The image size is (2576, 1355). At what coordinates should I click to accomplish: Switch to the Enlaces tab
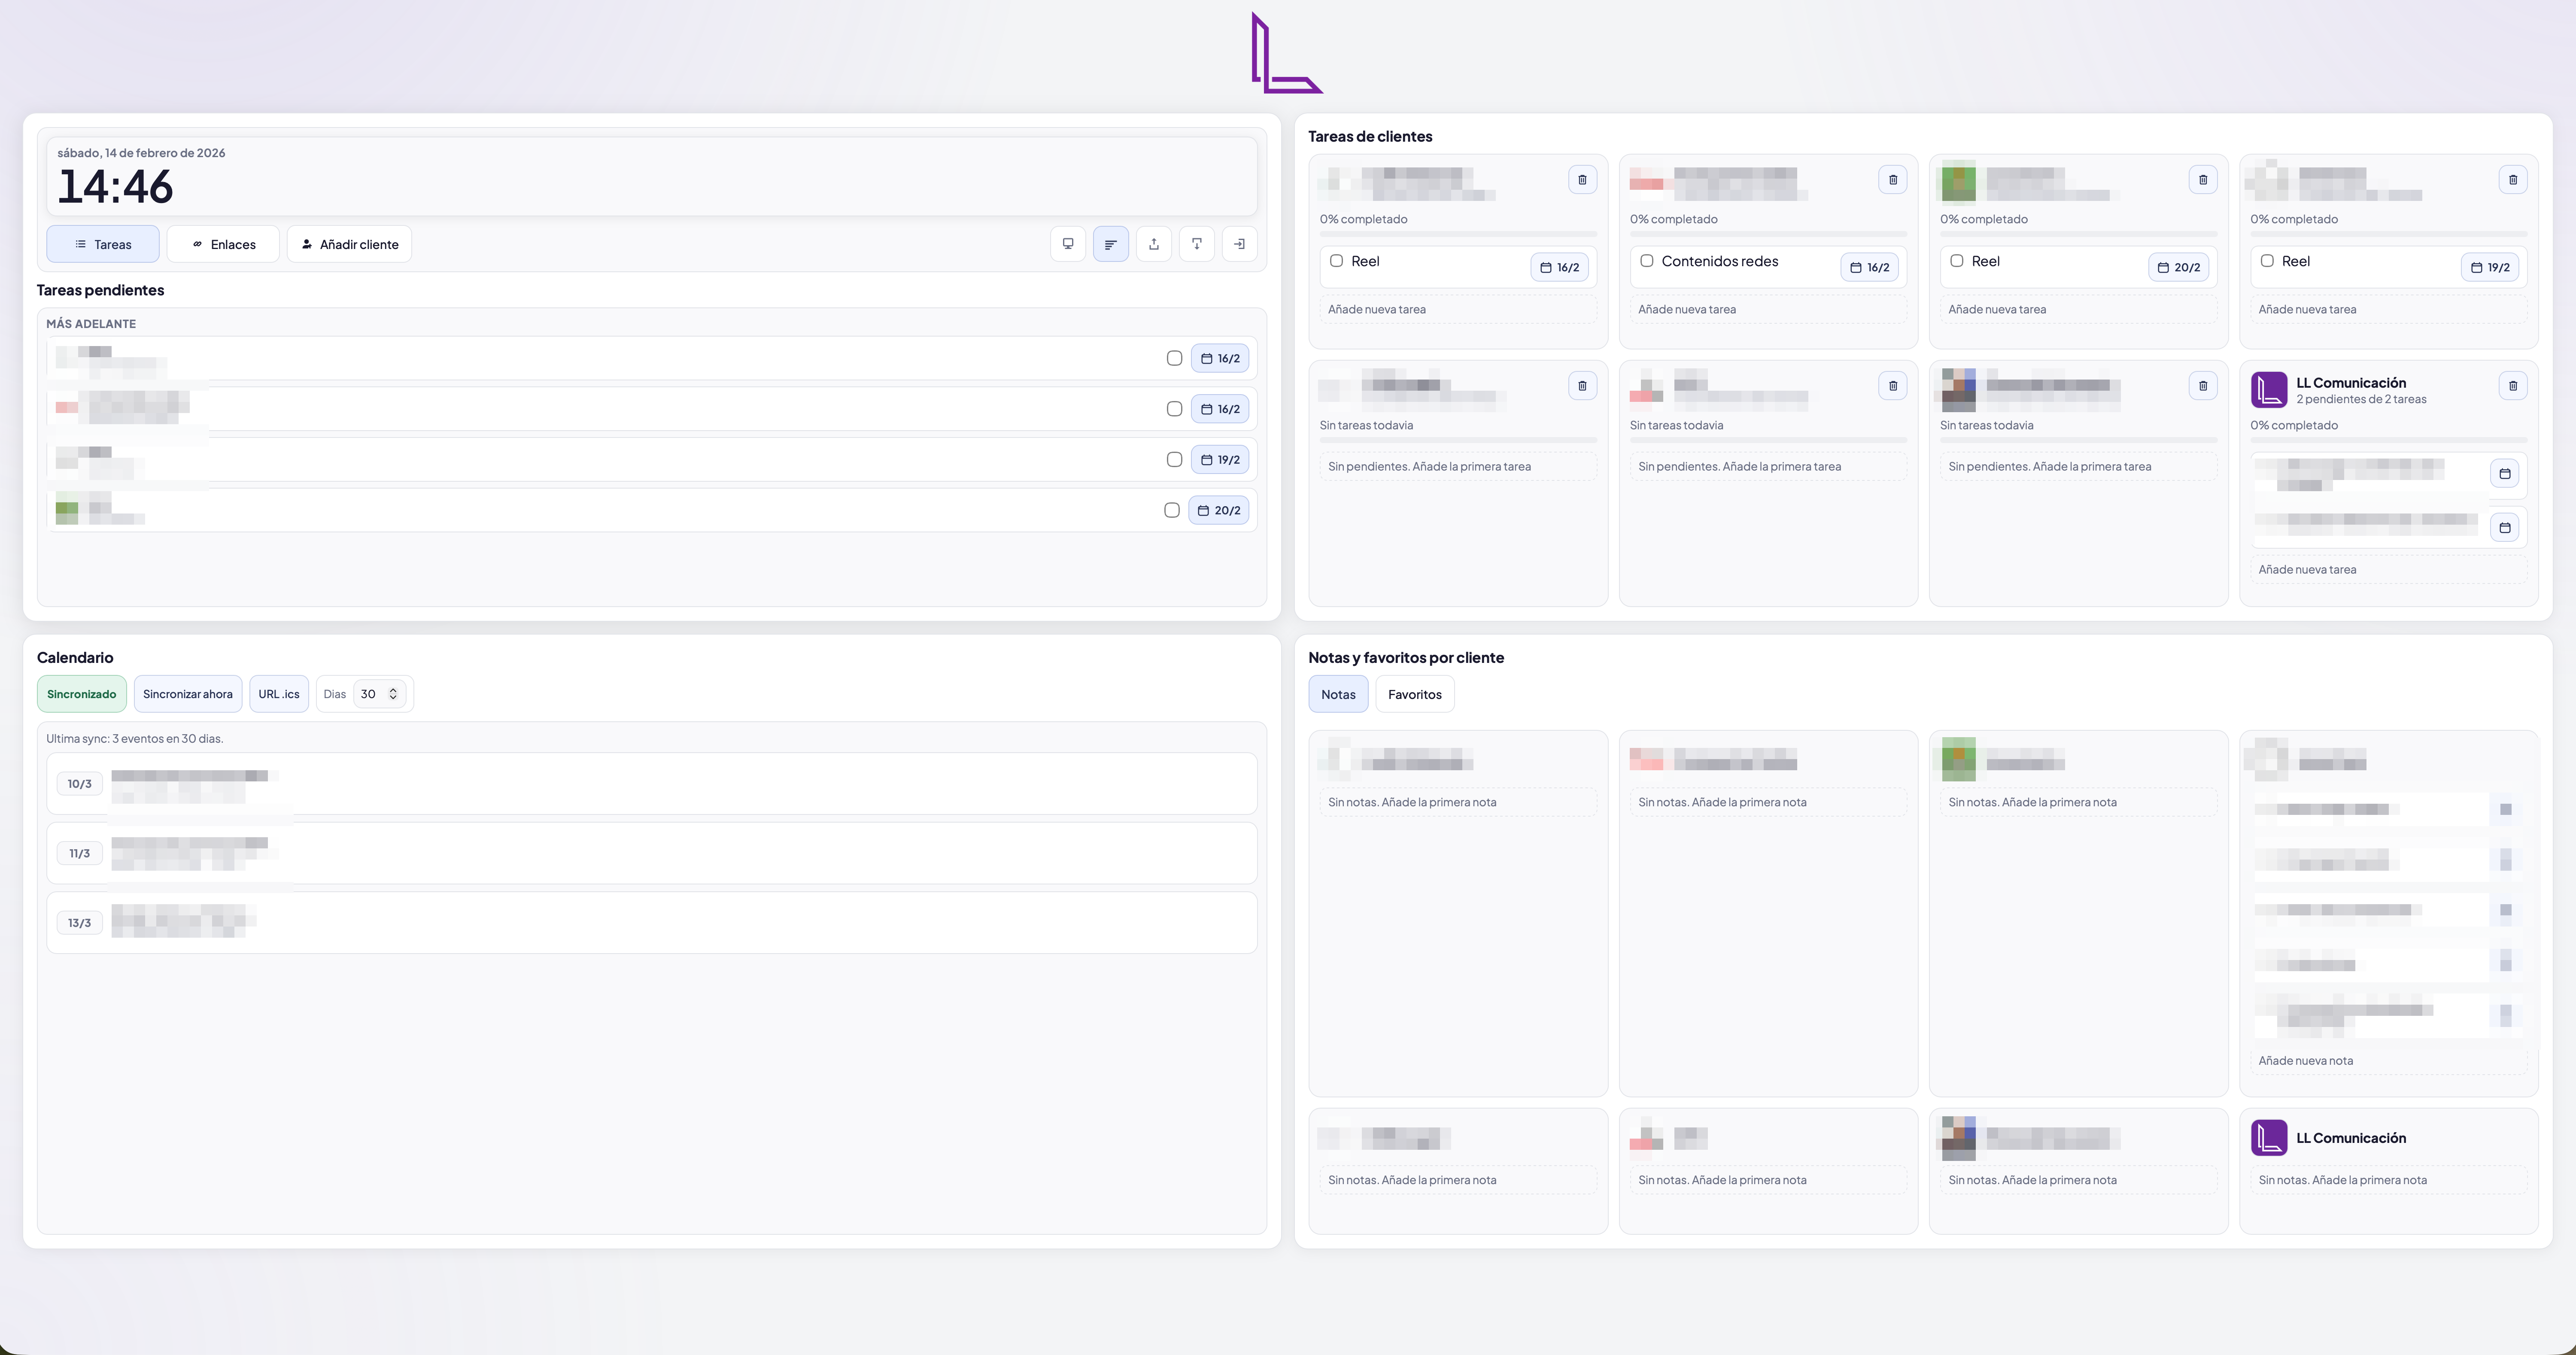point(223,244)
